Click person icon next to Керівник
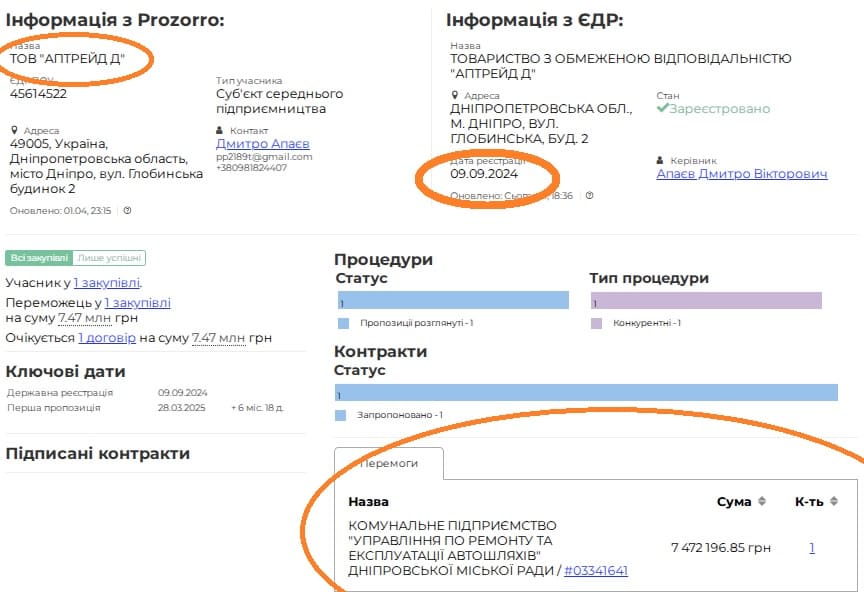 661,160
